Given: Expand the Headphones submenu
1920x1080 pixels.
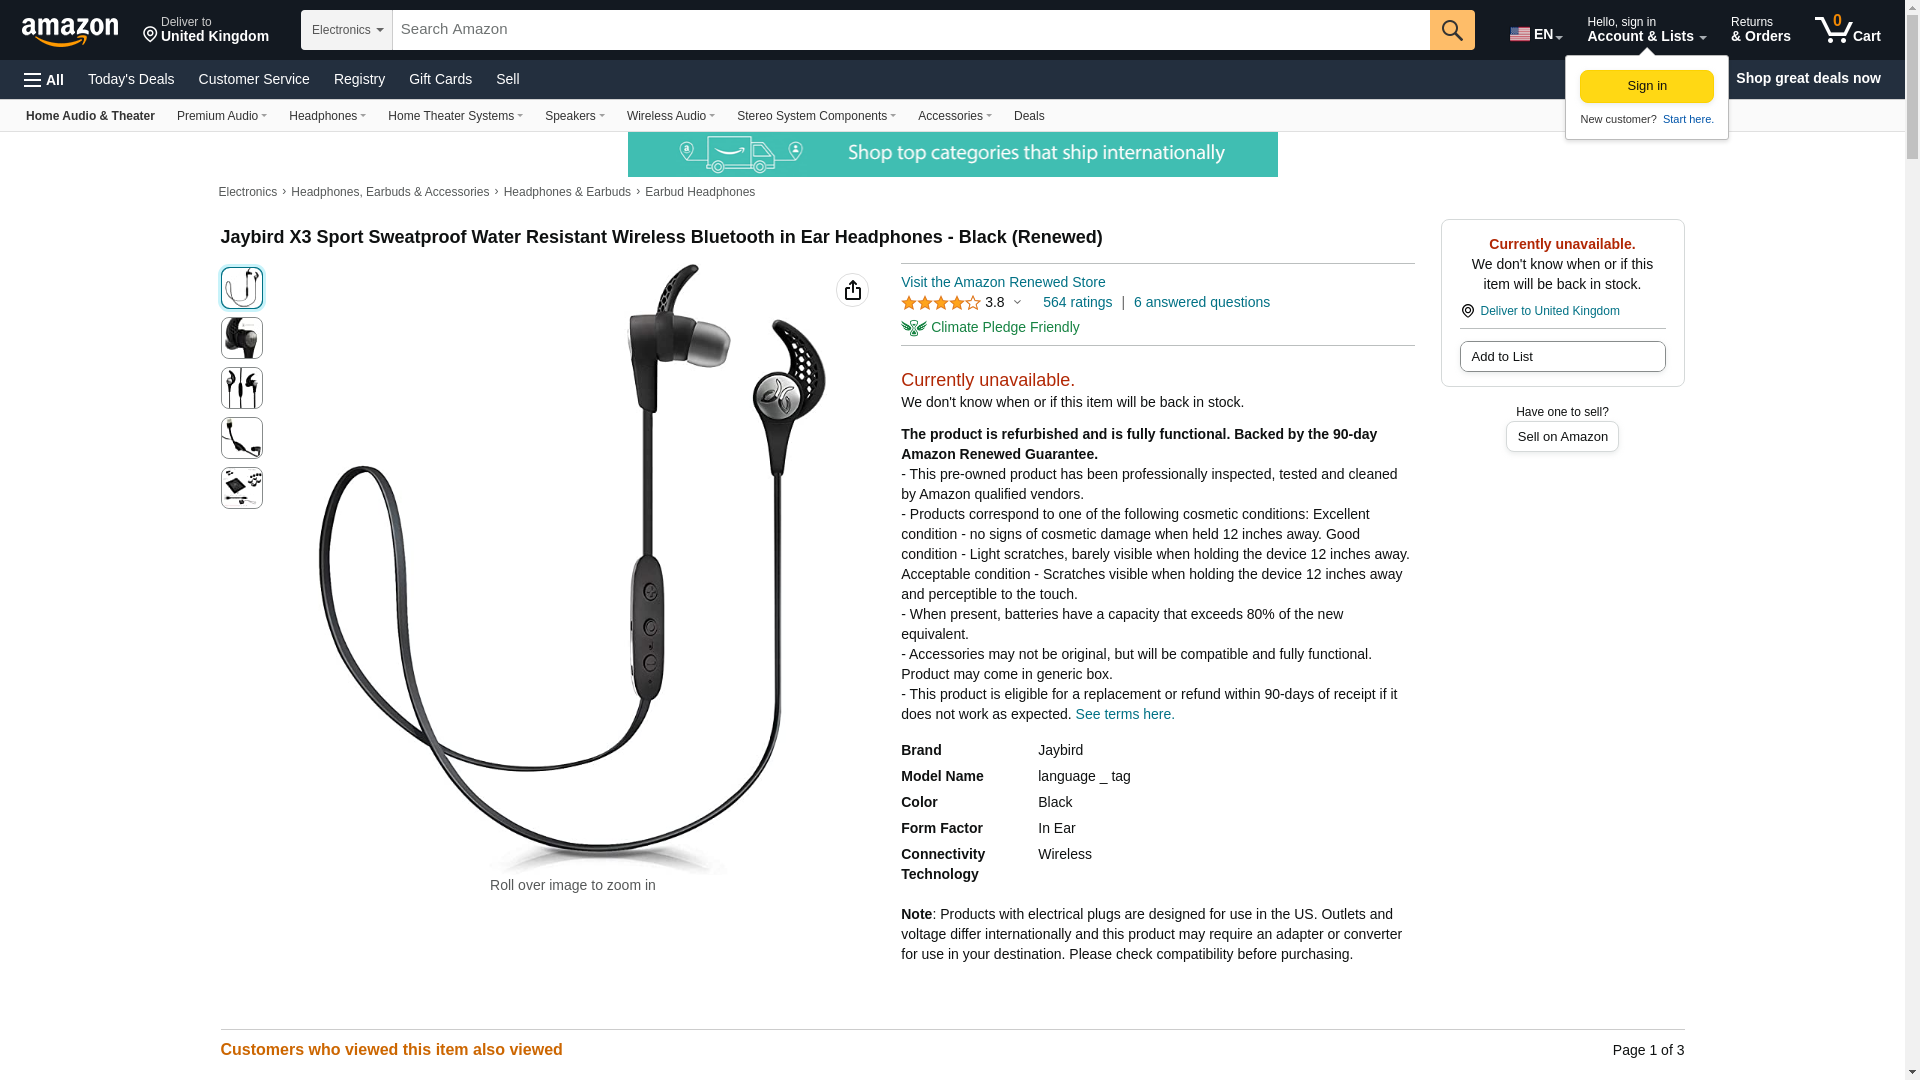Looking at the screenshot, I should pos(327,116).
